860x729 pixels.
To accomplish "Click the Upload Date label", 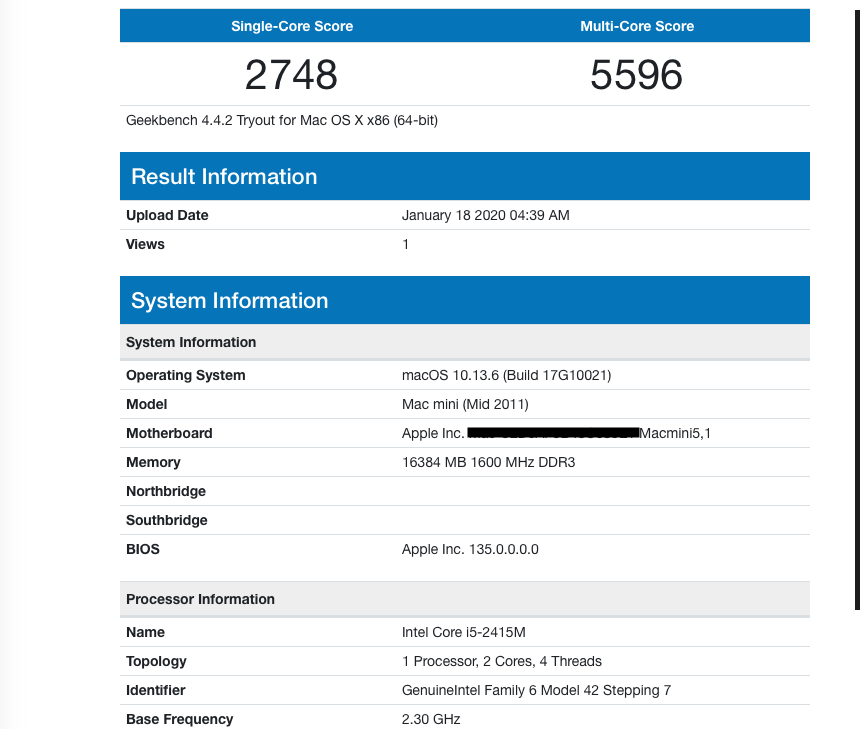I will 167,215.
